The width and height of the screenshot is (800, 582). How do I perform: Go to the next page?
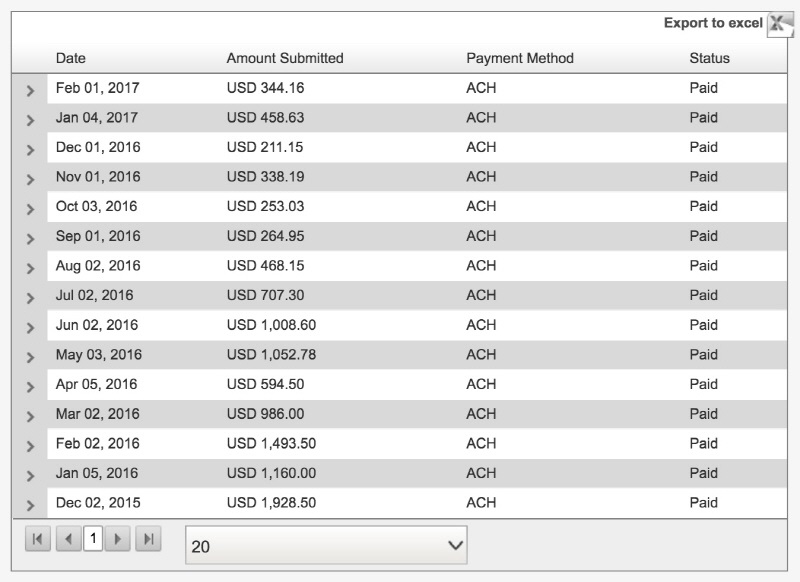click(117, 539)
